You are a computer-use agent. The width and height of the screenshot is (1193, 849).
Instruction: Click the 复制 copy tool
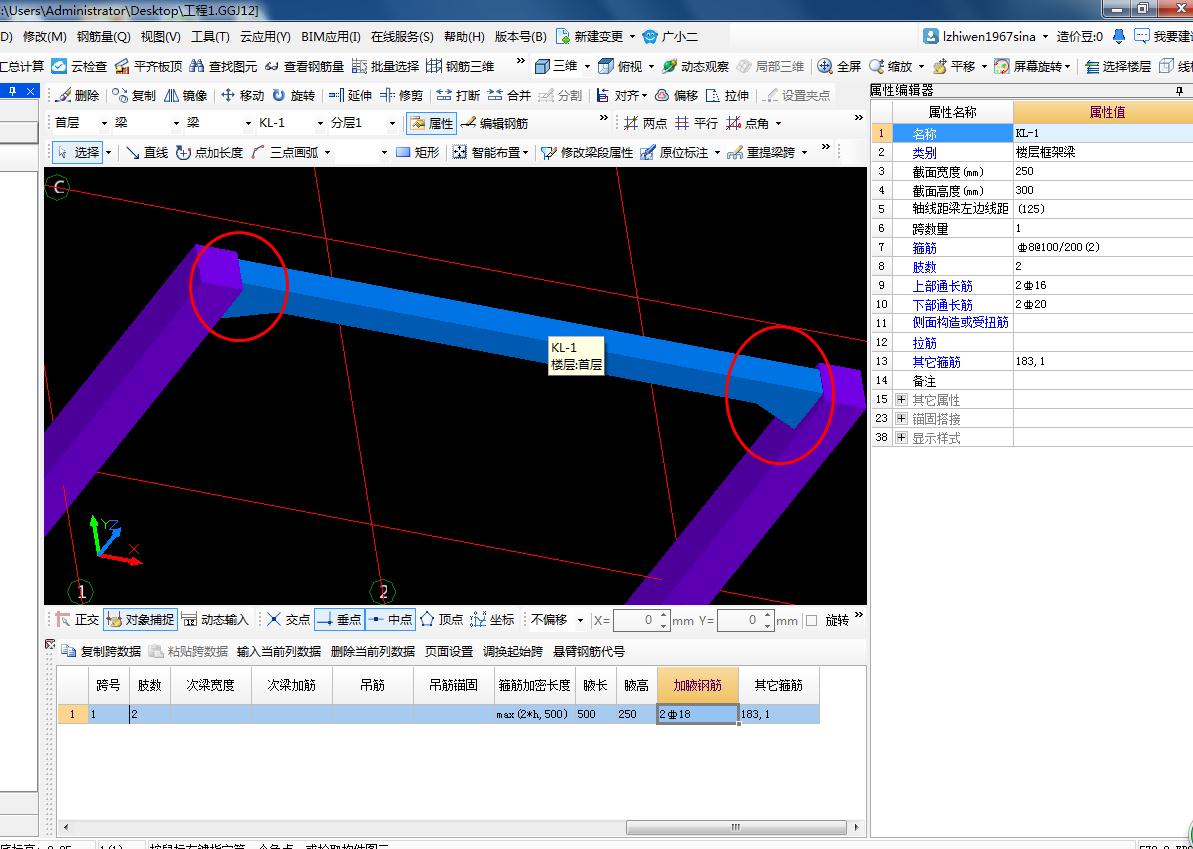134,95
